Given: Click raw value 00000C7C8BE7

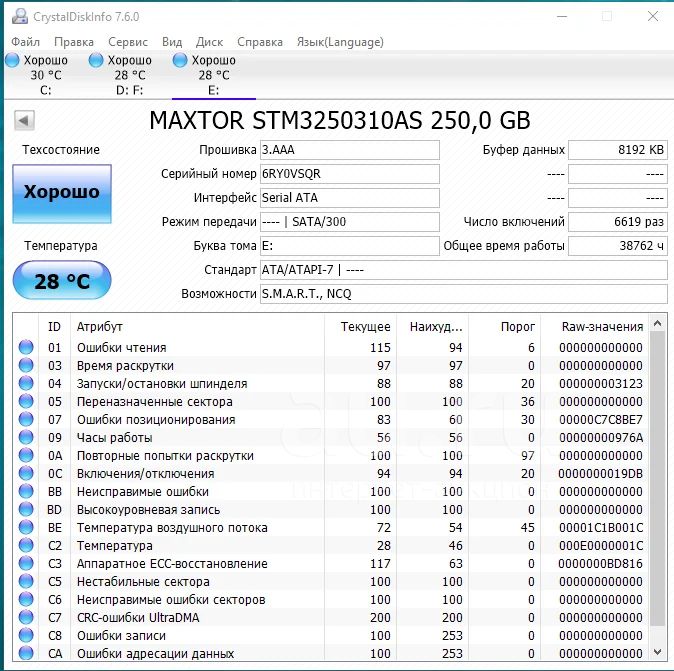Looking at the screenshot, I should pos(600,420).
